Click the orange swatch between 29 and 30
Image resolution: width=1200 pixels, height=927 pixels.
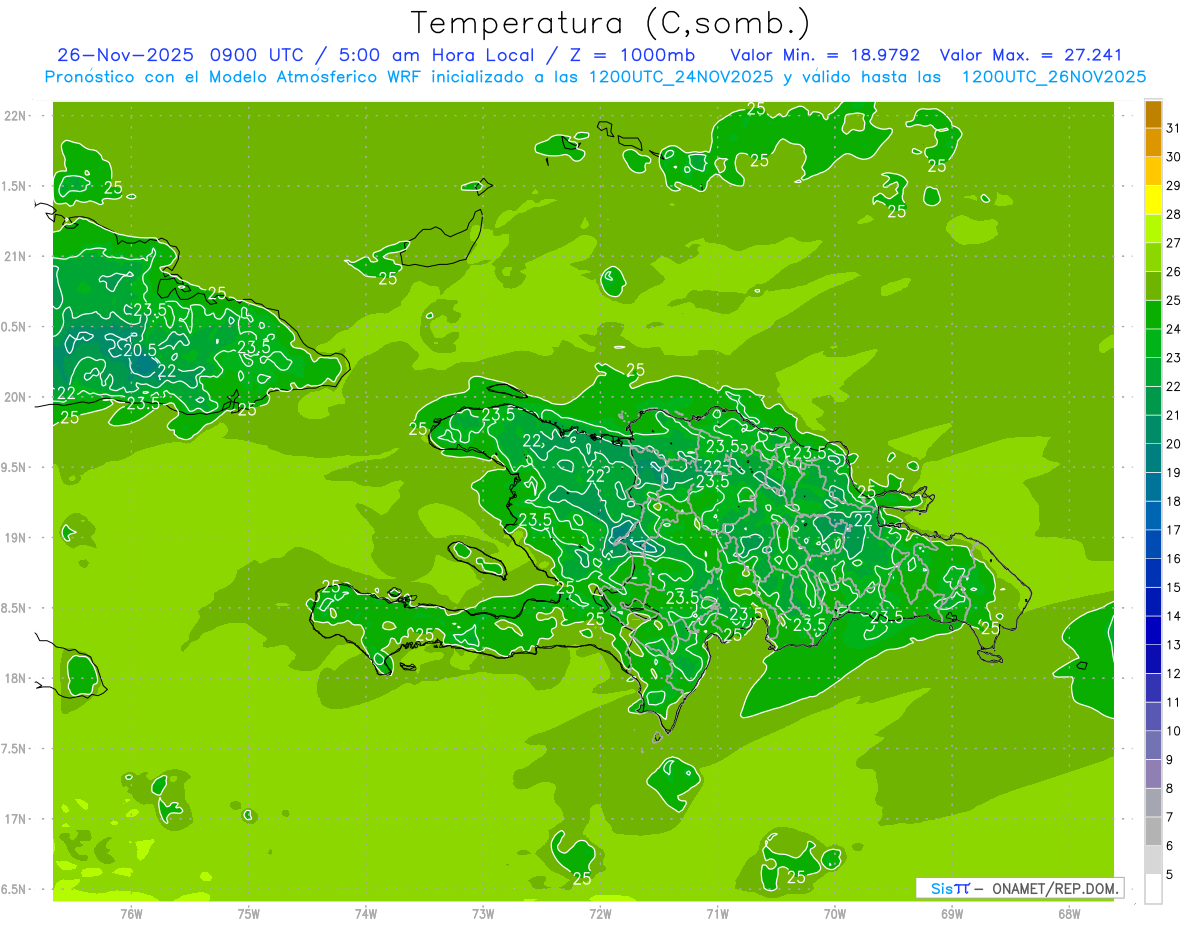click(1153, 171)
